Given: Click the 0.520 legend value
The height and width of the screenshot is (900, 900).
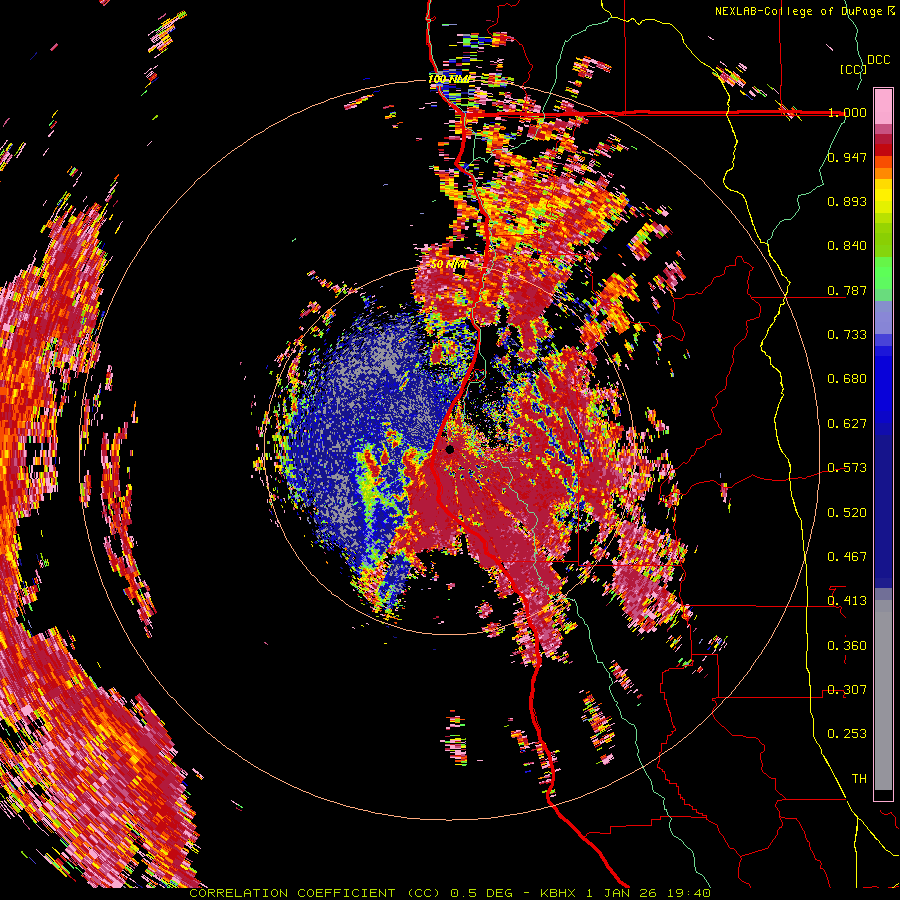Looking at the screenshot, I should click(847, 512).
